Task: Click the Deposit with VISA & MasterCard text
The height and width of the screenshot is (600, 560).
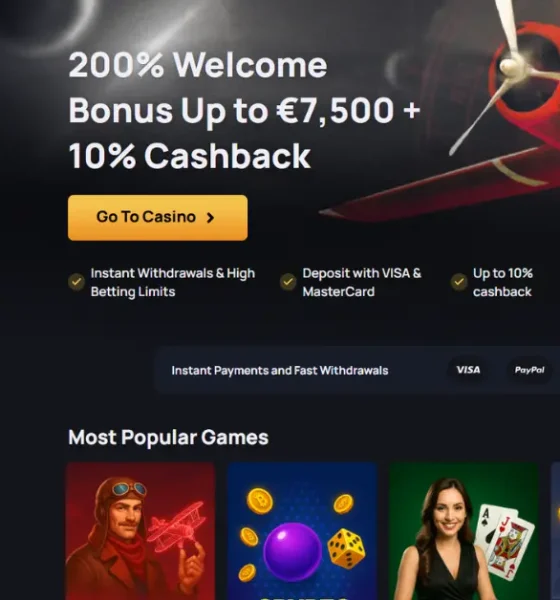Action: click(x=362, y=282)
